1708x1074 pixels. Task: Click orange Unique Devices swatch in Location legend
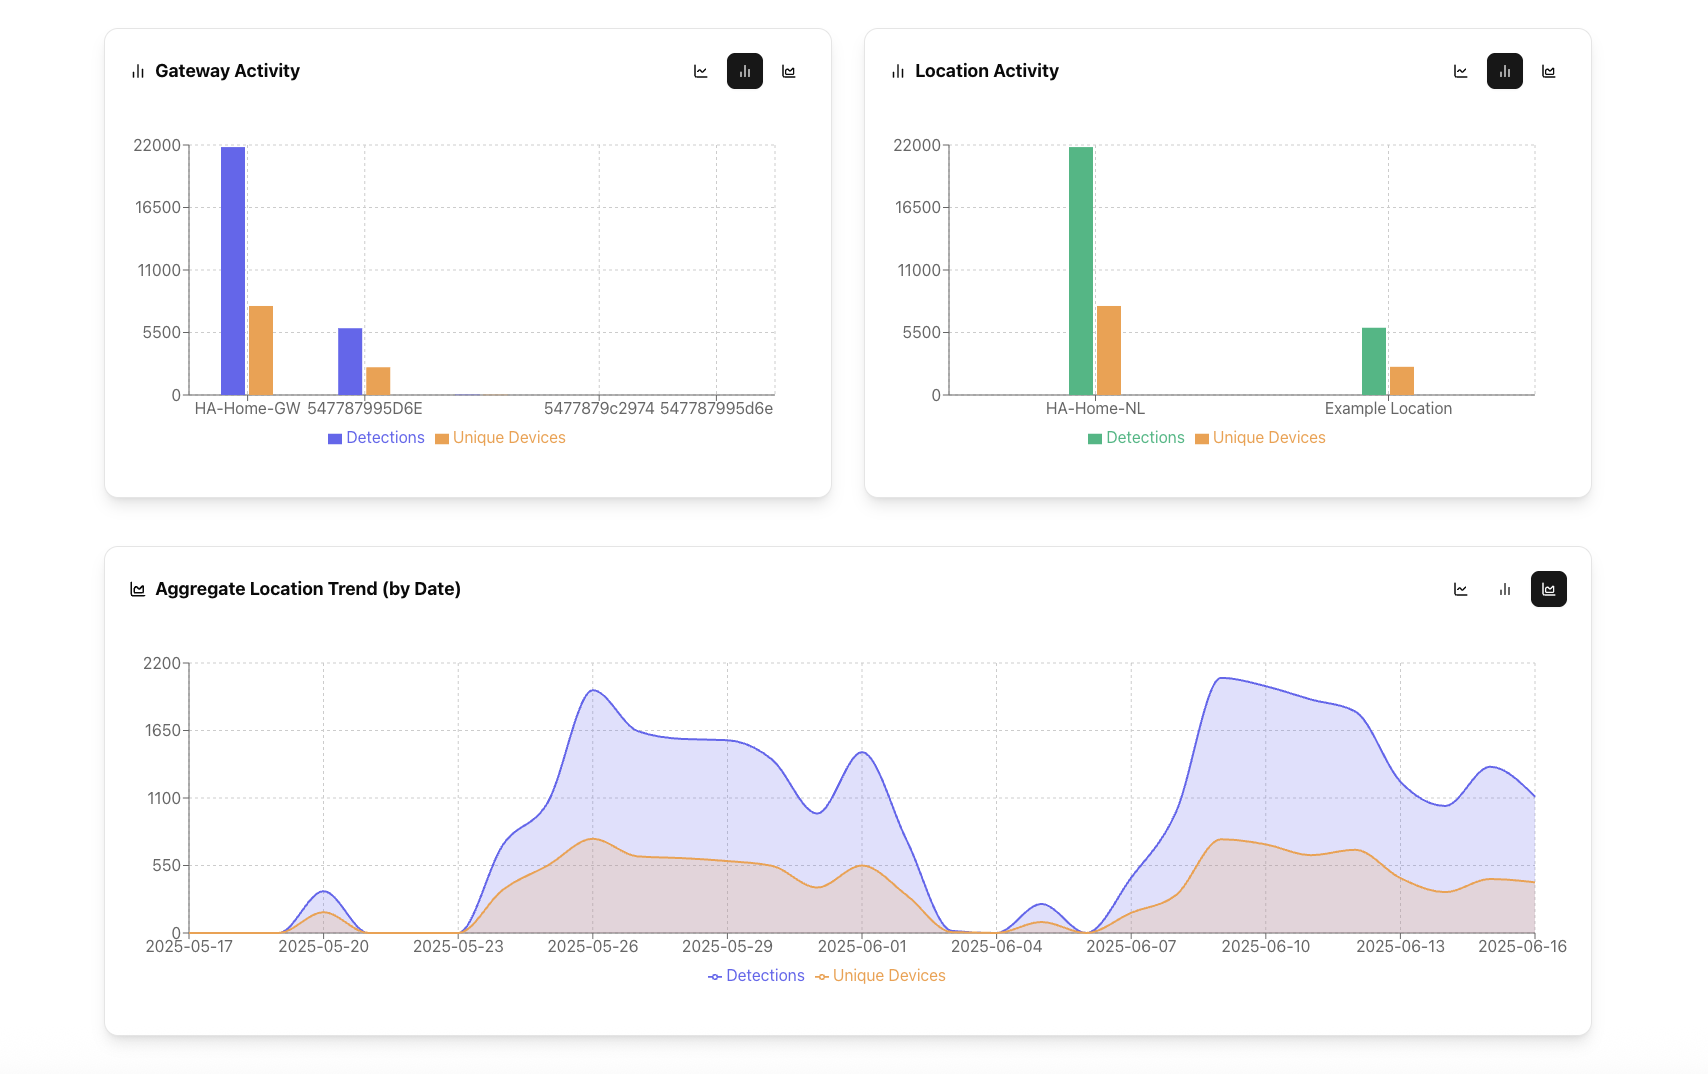(1202, 439)
